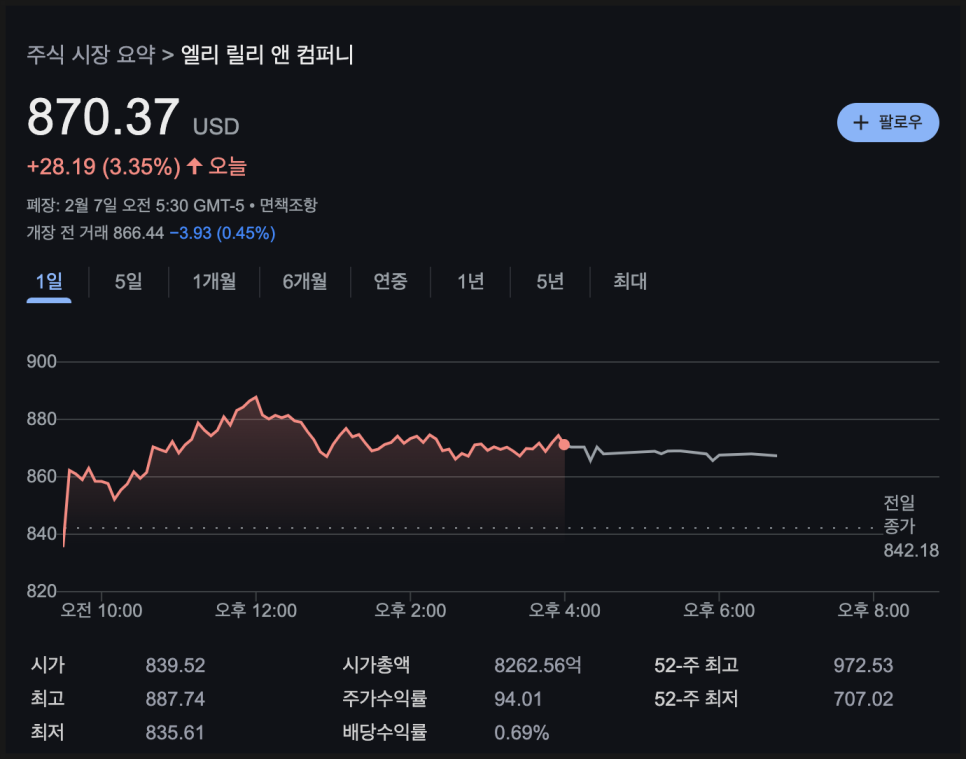Screen dimensions: 966x759
Task: Click the 52-주 최고 value 972.53
Action: [864, 665]
